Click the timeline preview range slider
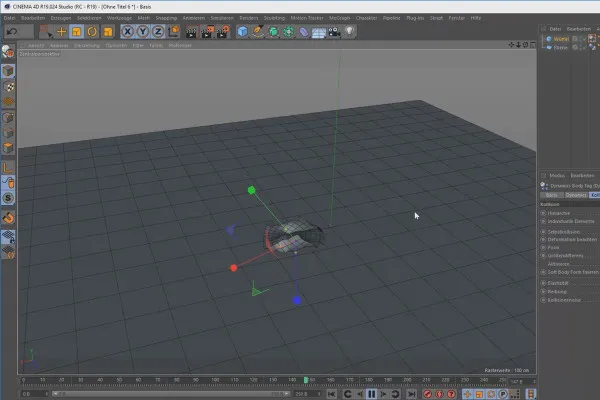This screenshot has height=400, width=600. [x=171, y=394]
